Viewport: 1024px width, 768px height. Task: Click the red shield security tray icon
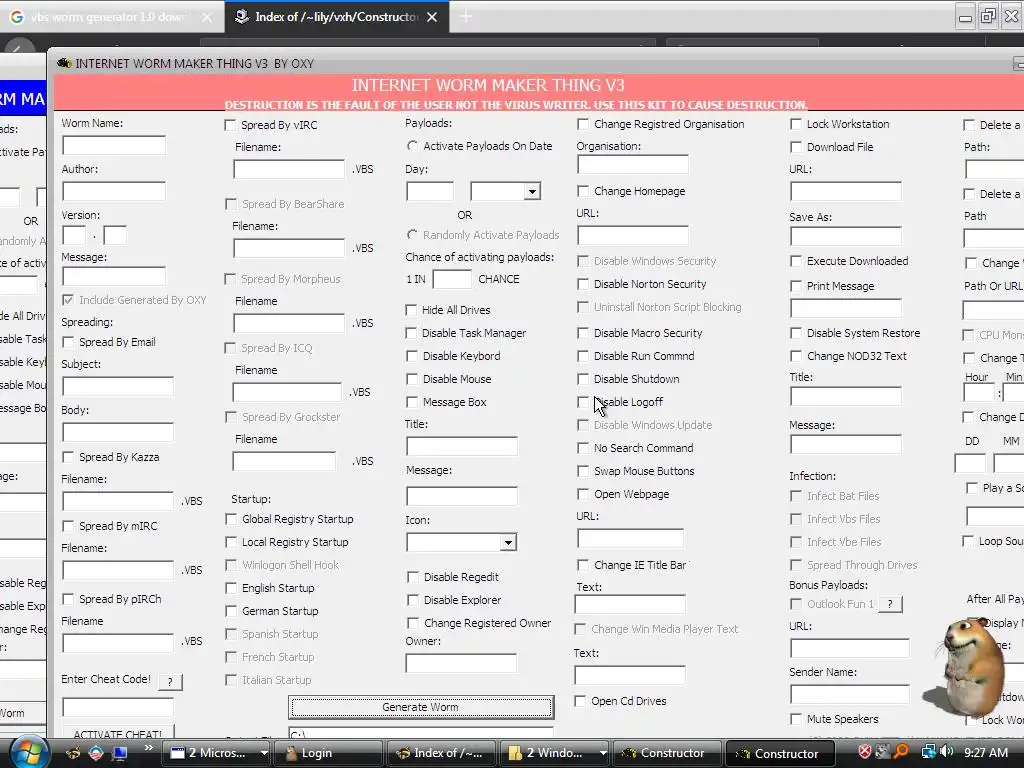pos(865,752)
